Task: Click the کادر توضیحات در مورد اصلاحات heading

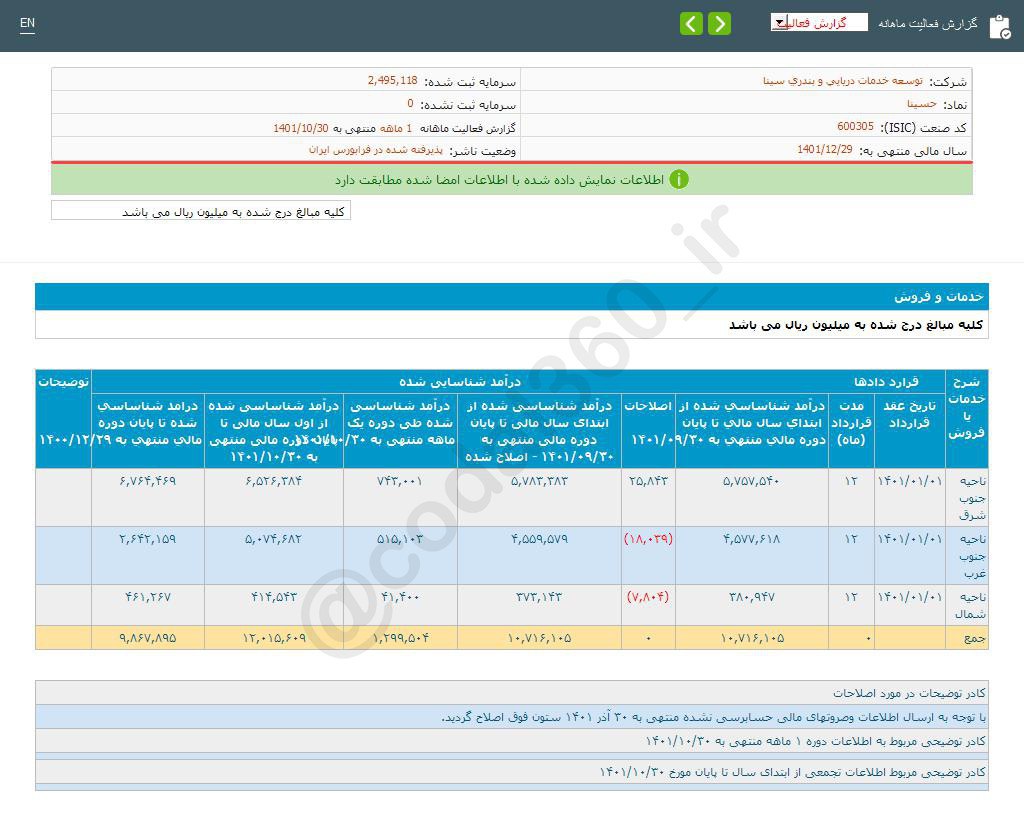Action: coord(909,693)
